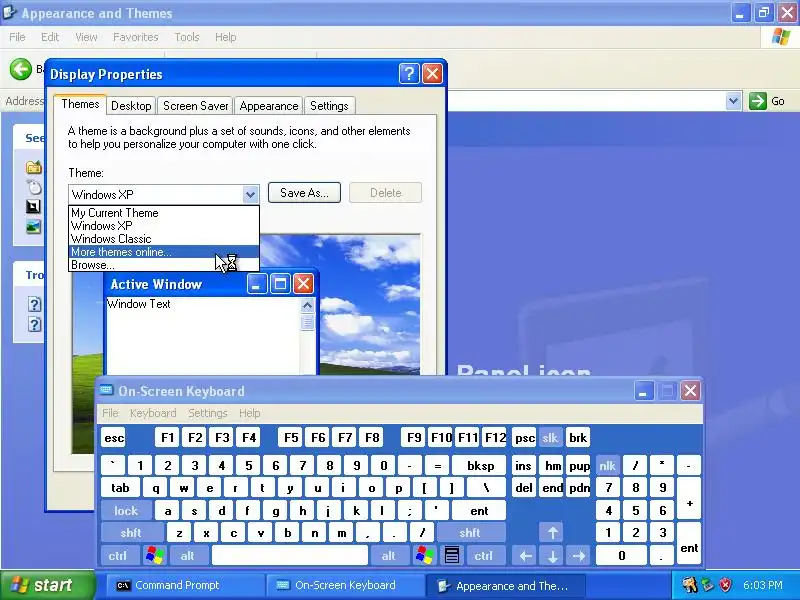This screenshot has height=600, width=800.
Task: Open Favorites menu in Appearance and Themes
Action: (136, 37)
